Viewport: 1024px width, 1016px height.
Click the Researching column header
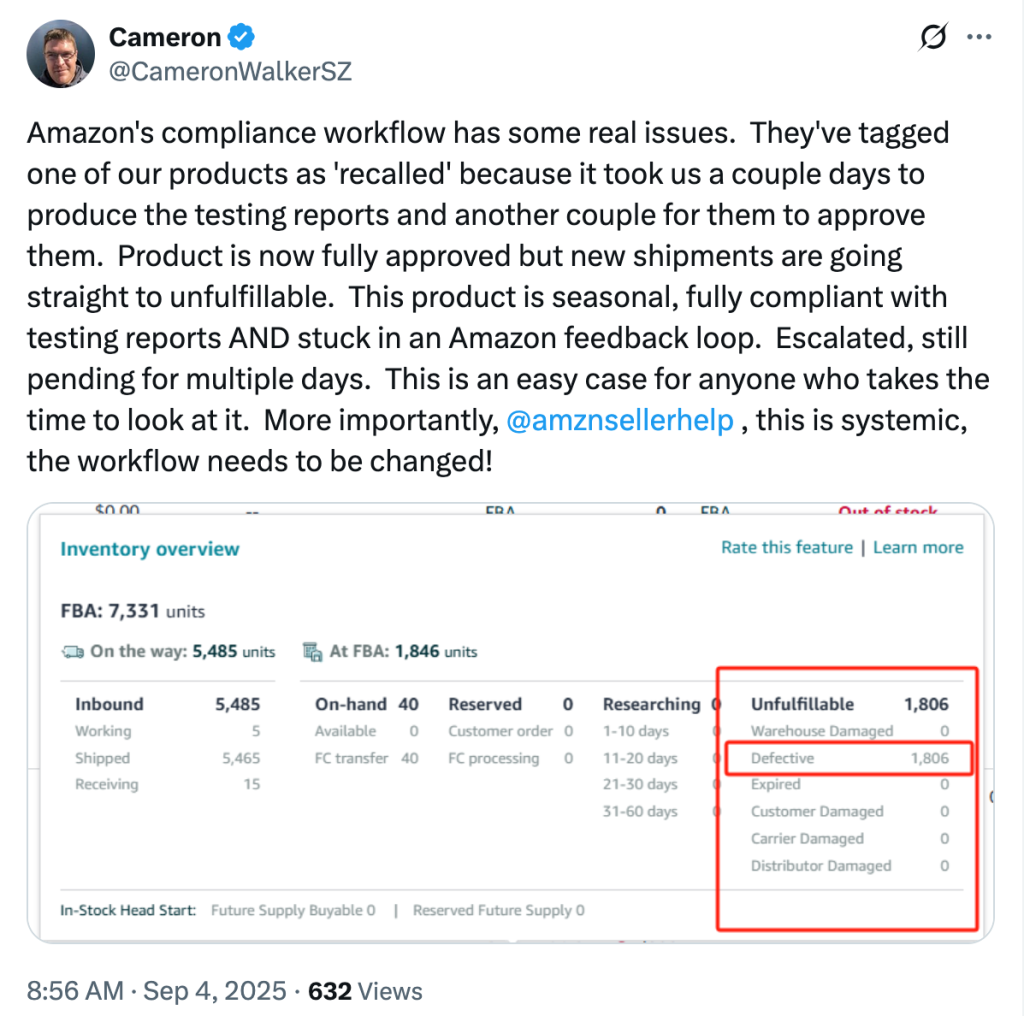651,704
